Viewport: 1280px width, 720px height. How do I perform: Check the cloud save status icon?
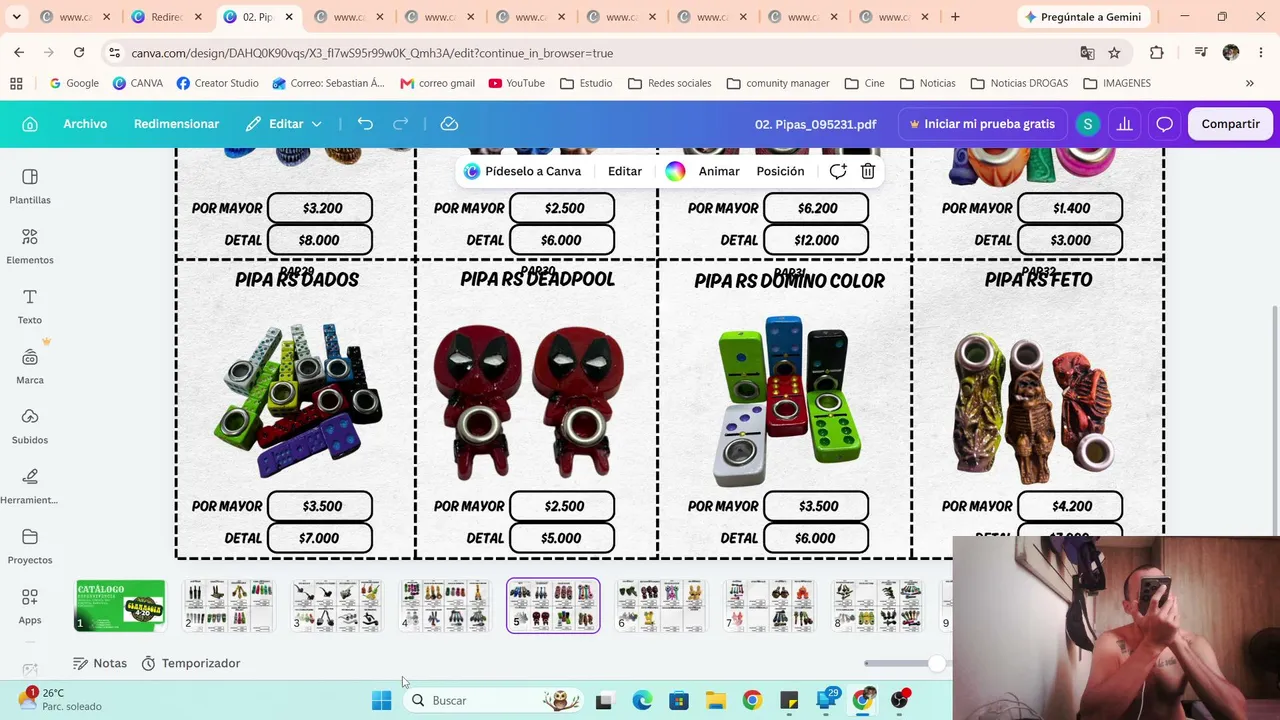(449, 124)
